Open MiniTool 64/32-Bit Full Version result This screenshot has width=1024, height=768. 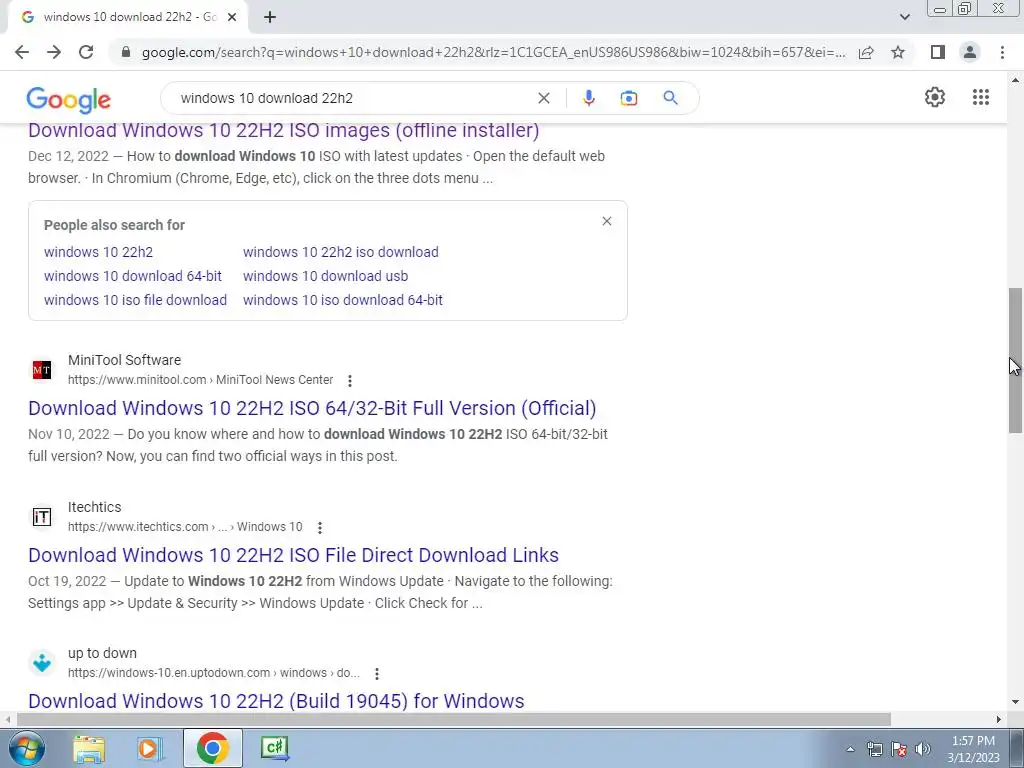(x=312, y=408)
